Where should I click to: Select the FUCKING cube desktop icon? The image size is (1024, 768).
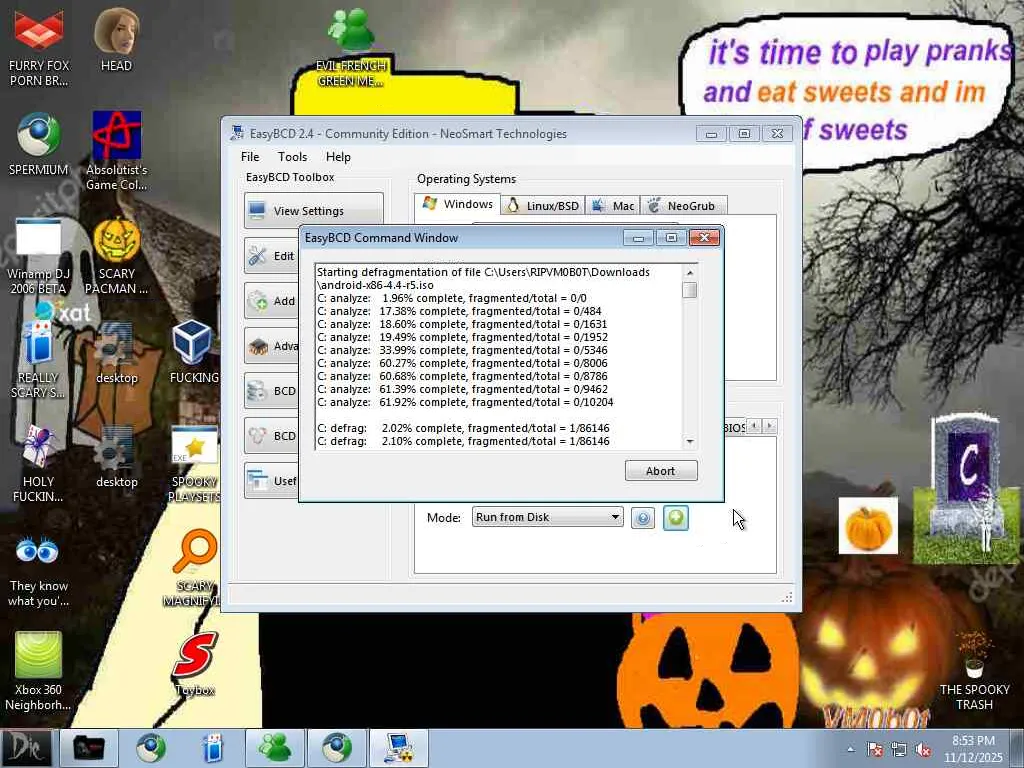193,353
